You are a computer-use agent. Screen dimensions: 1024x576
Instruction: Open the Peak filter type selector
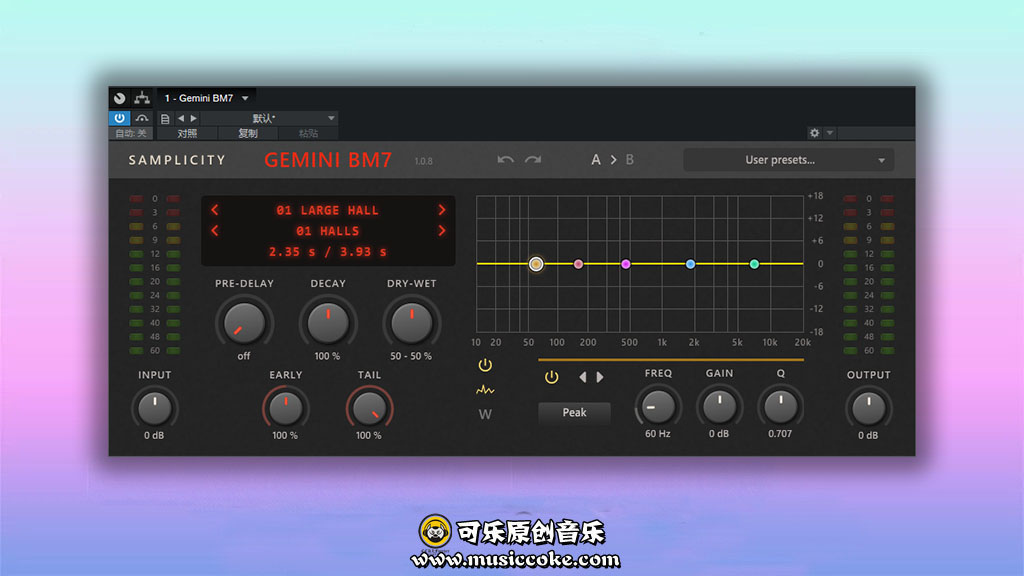[x=575, y=413]
